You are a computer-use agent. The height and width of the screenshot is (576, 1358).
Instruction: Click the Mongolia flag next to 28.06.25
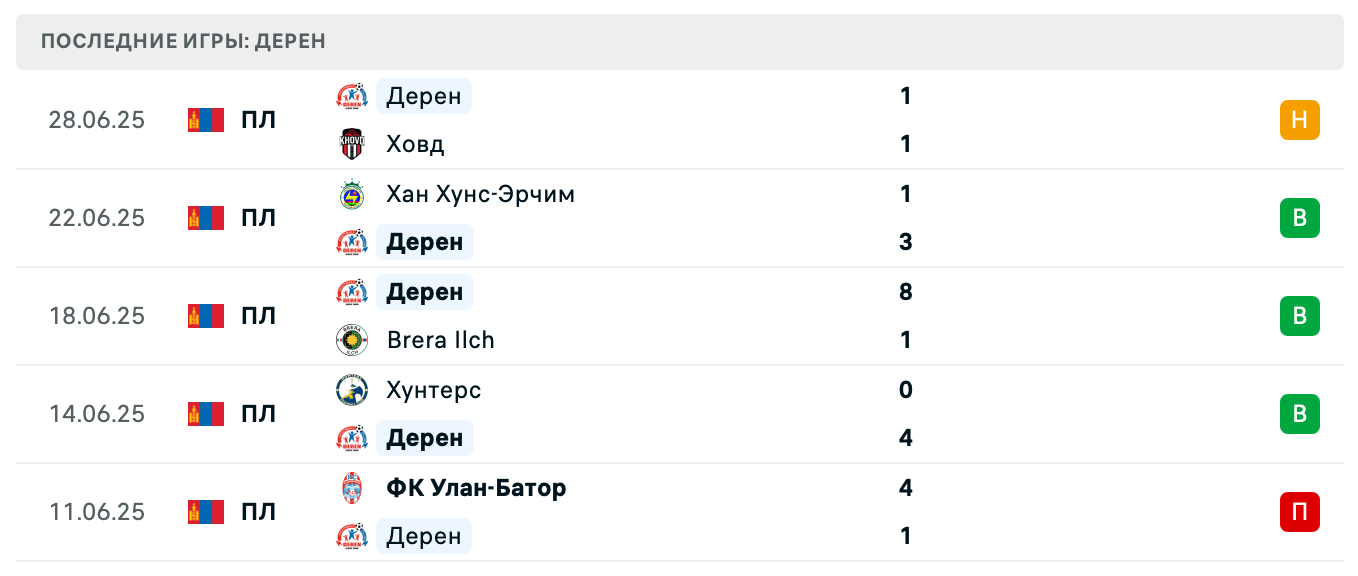click(x=206, y=119)
